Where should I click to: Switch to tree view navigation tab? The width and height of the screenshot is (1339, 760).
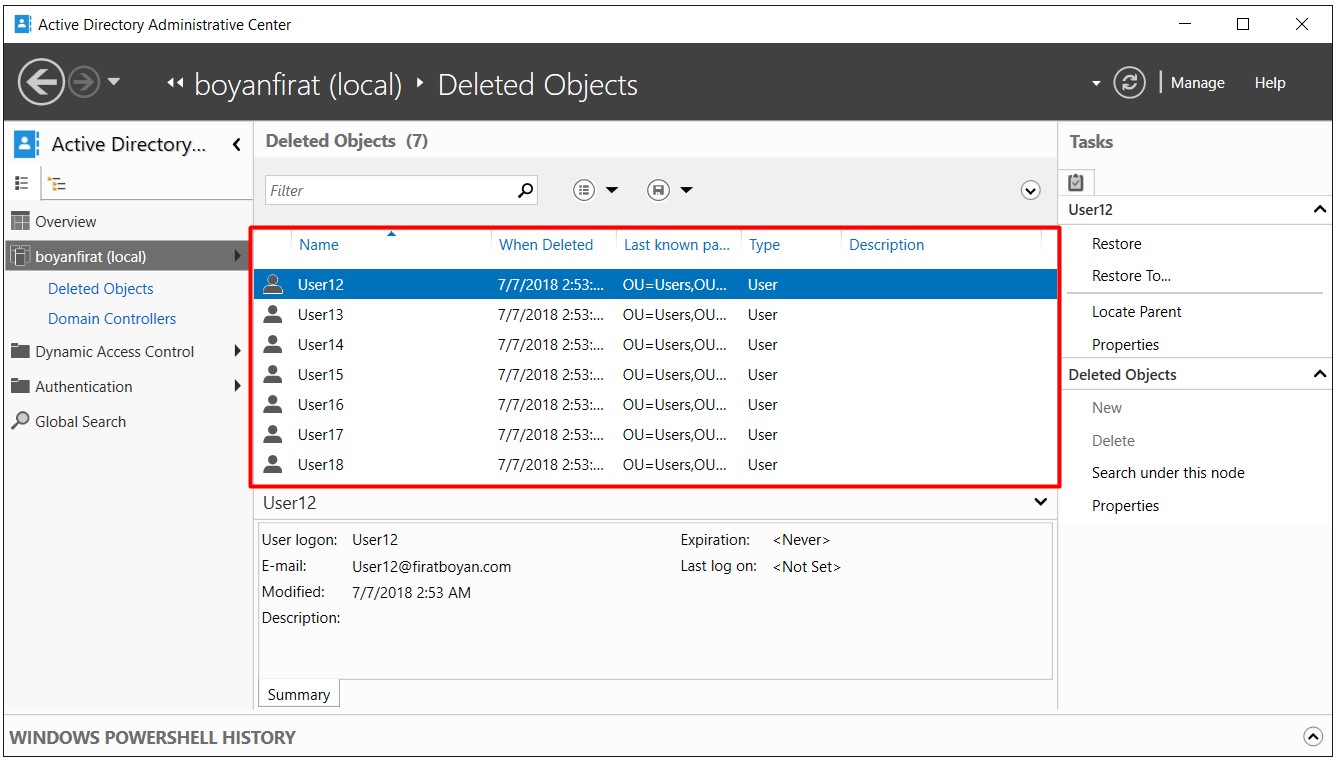[57, 183]
